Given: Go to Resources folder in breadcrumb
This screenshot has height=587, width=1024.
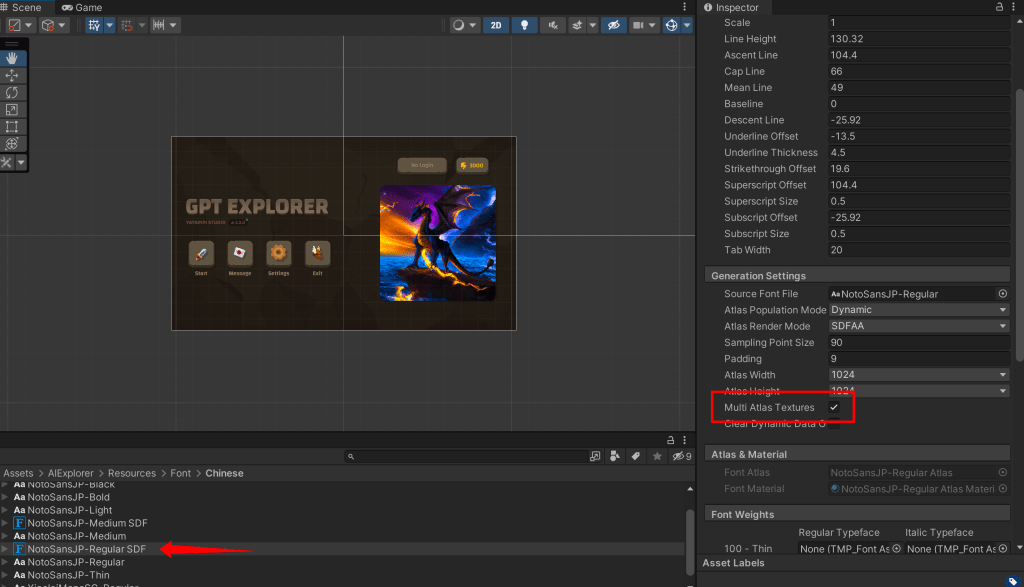Looking at the screenshot, I should pyautogui.click(x=132, y=473).
